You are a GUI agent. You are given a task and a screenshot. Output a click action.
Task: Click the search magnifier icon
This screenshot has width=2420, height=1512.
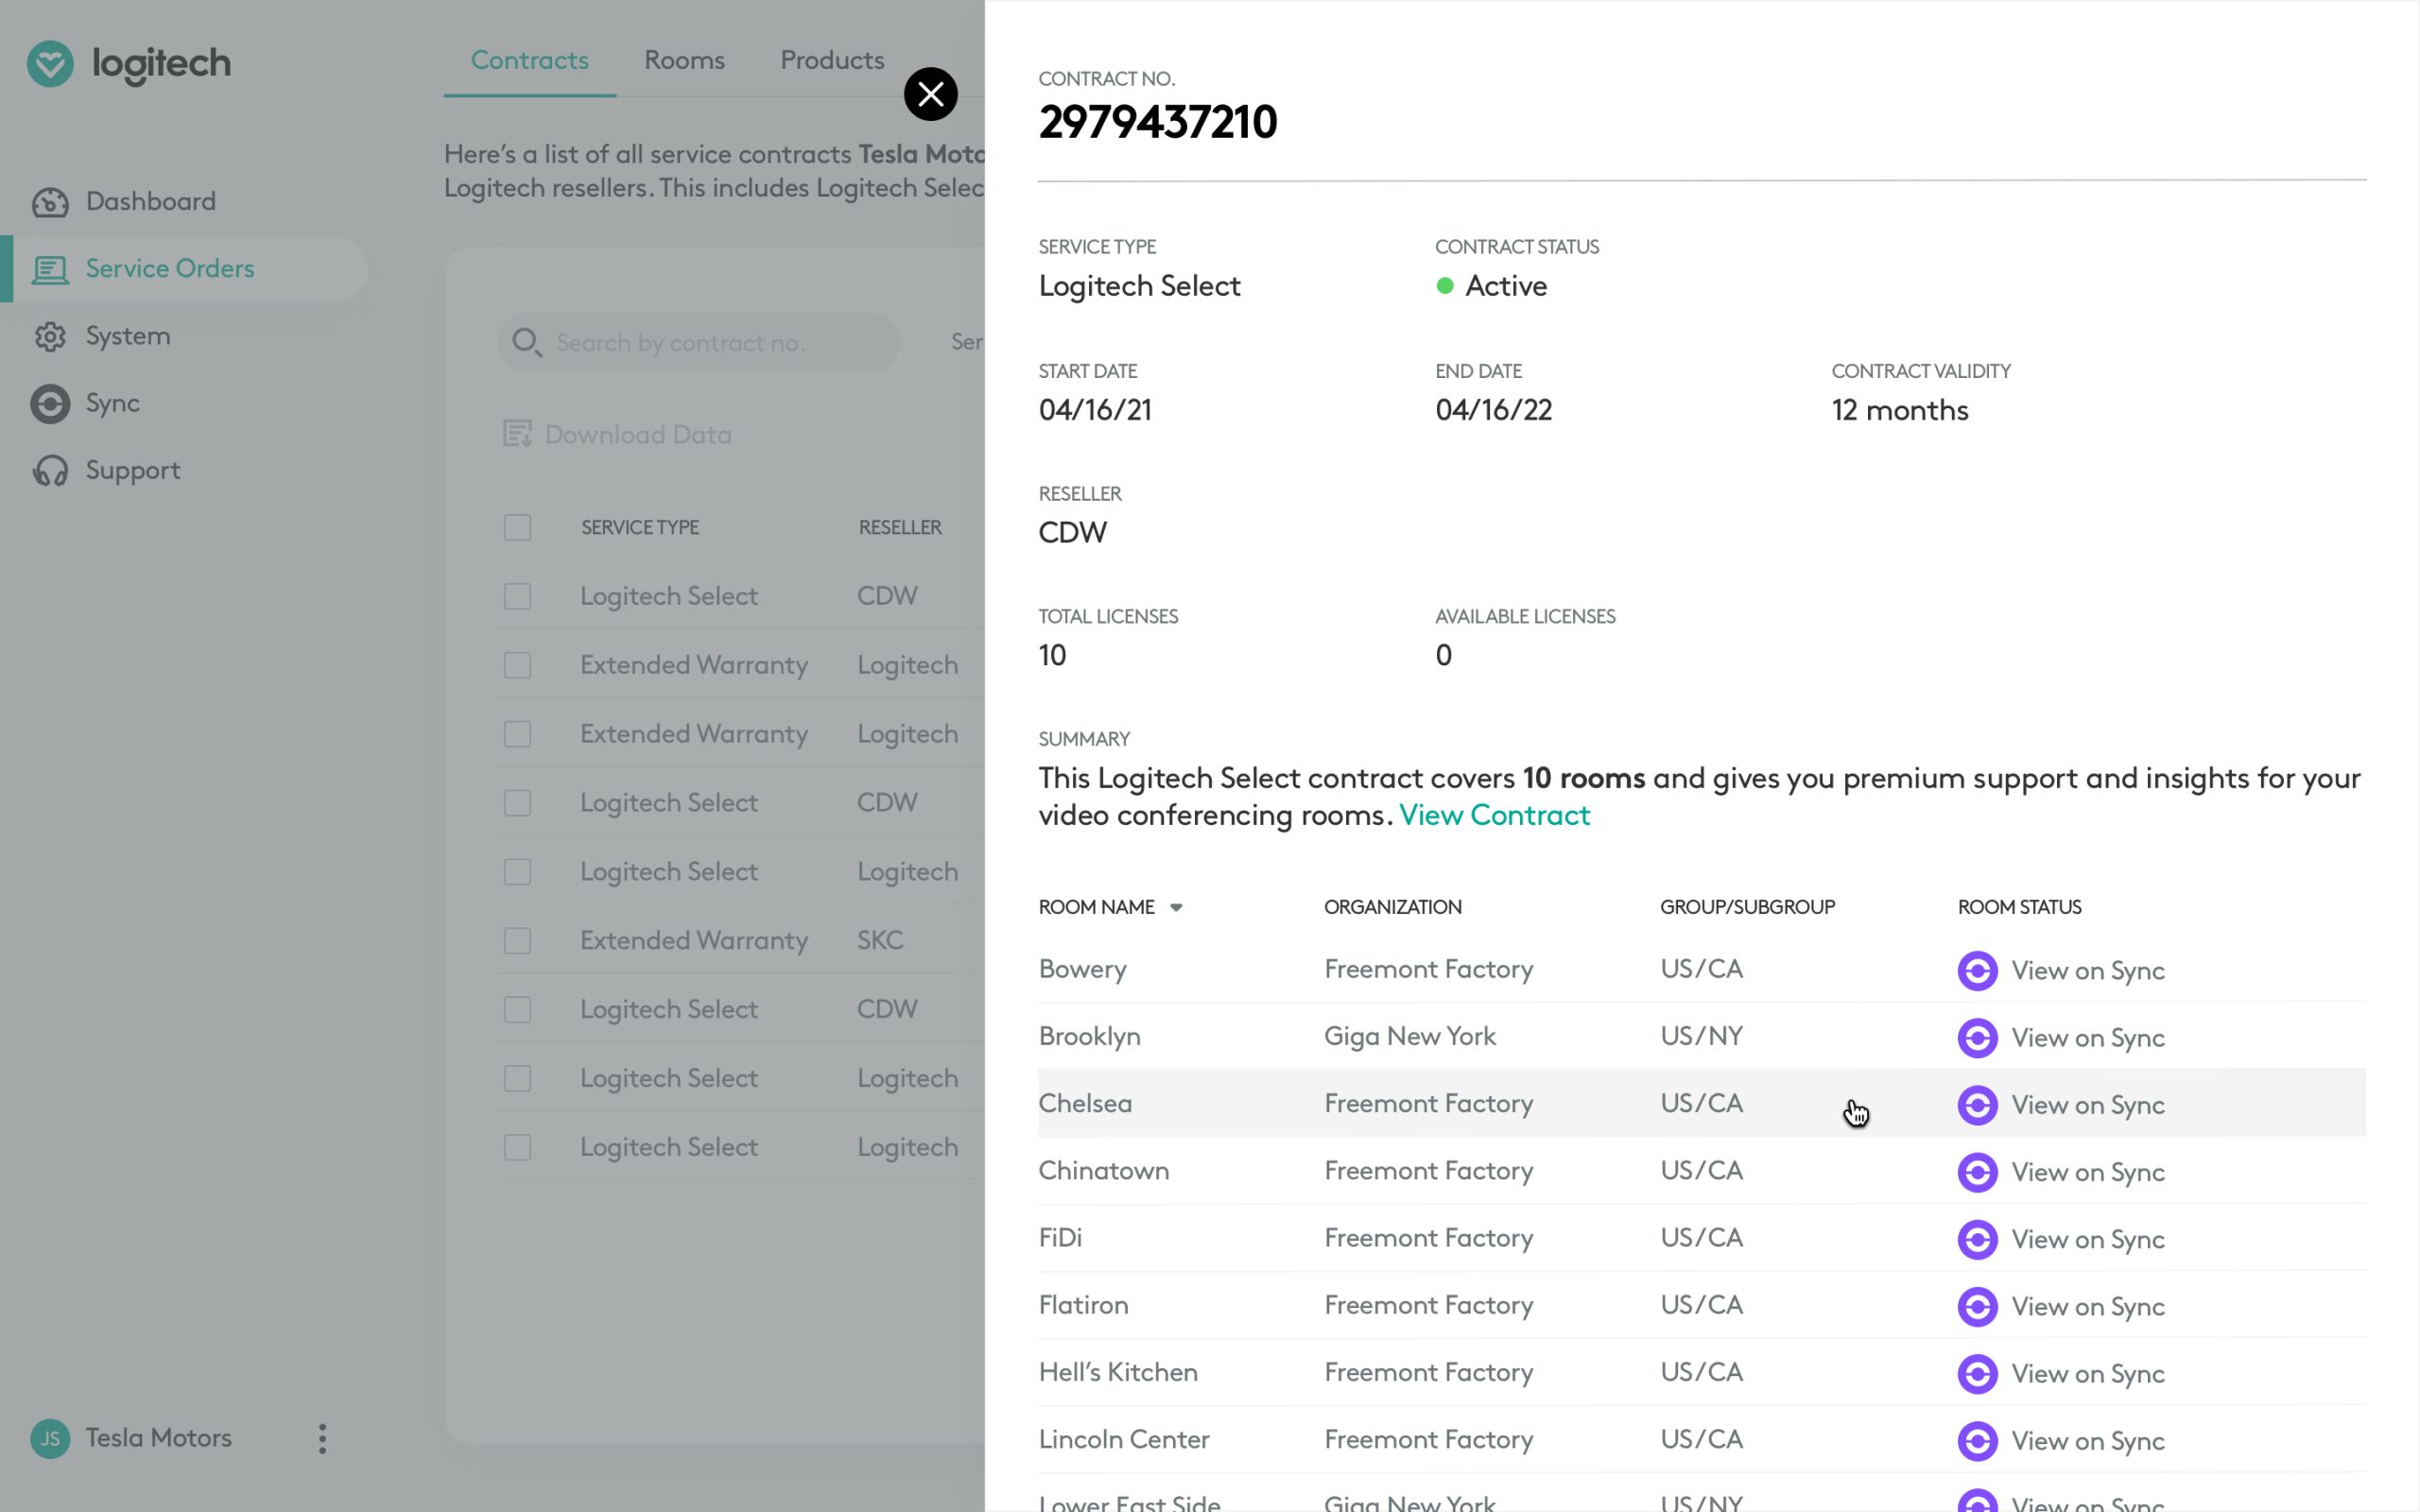pos(526,343)
